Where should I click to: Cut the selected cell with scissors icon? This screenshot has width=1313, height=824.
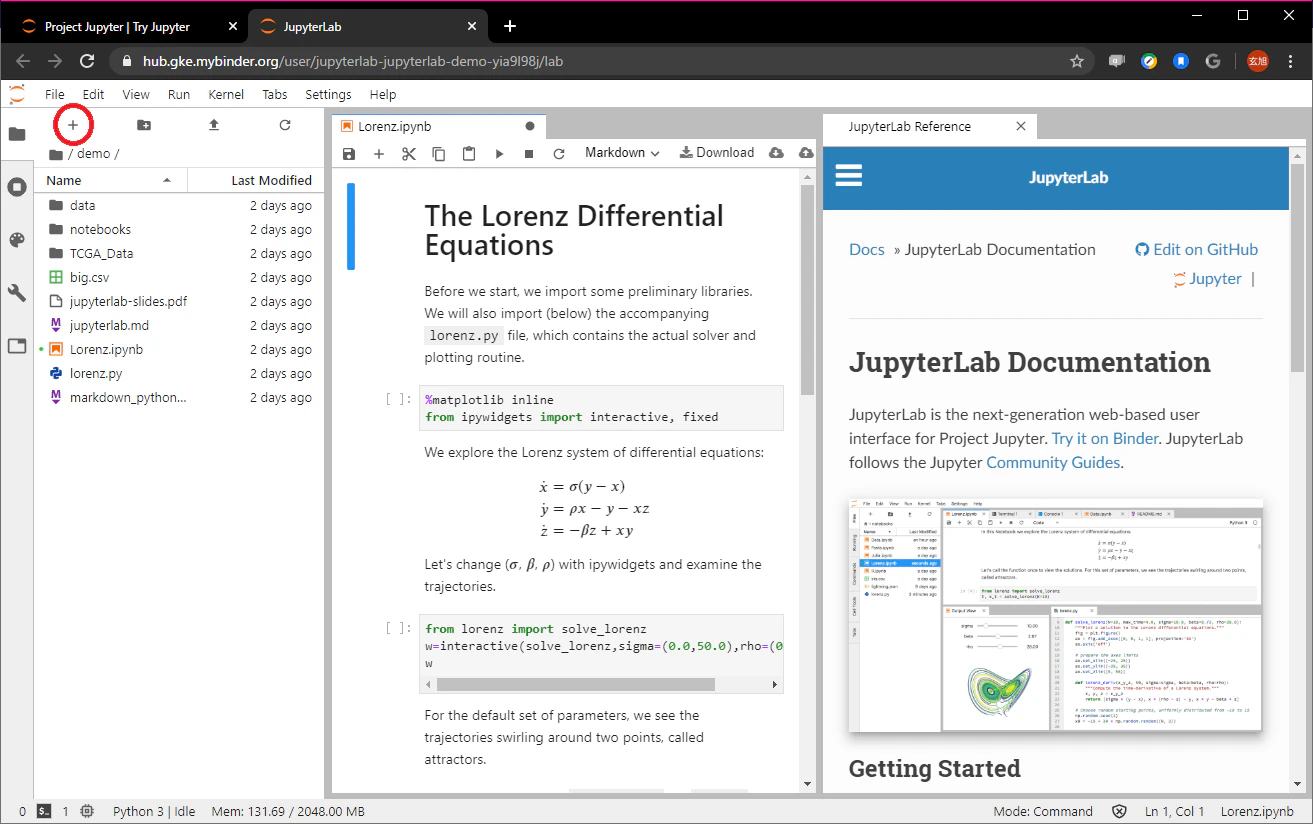tap(408, 153)
